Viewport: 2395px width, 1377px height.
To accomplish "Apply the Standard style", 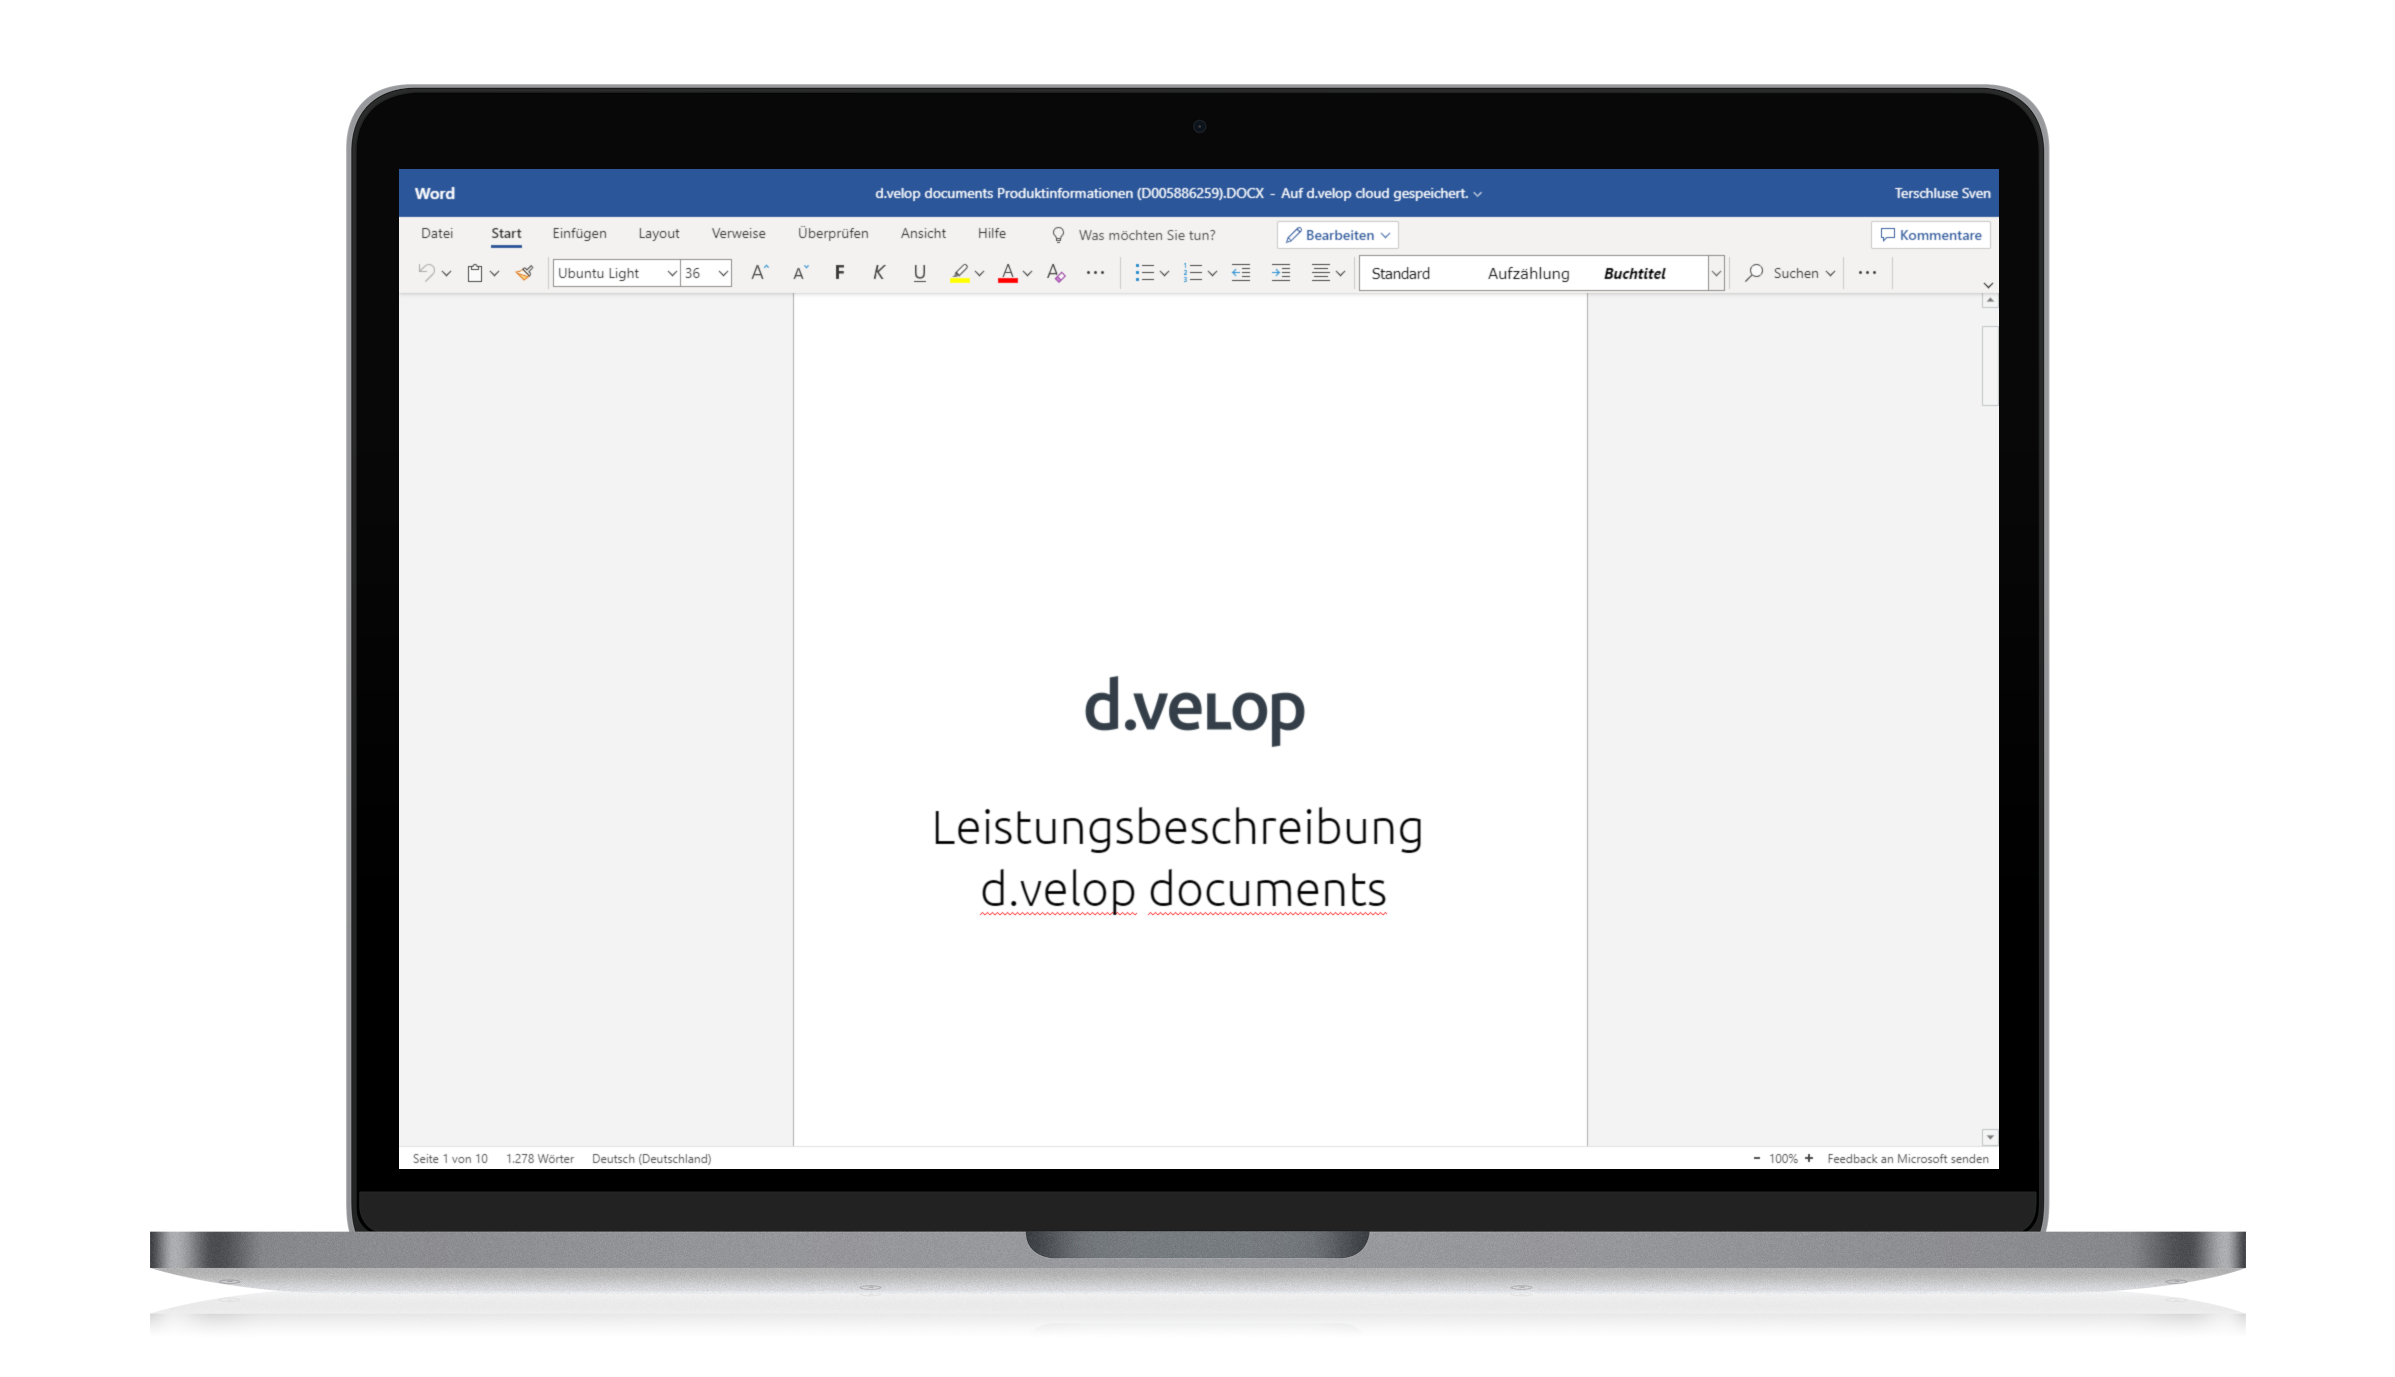I will click(1400, 273).
